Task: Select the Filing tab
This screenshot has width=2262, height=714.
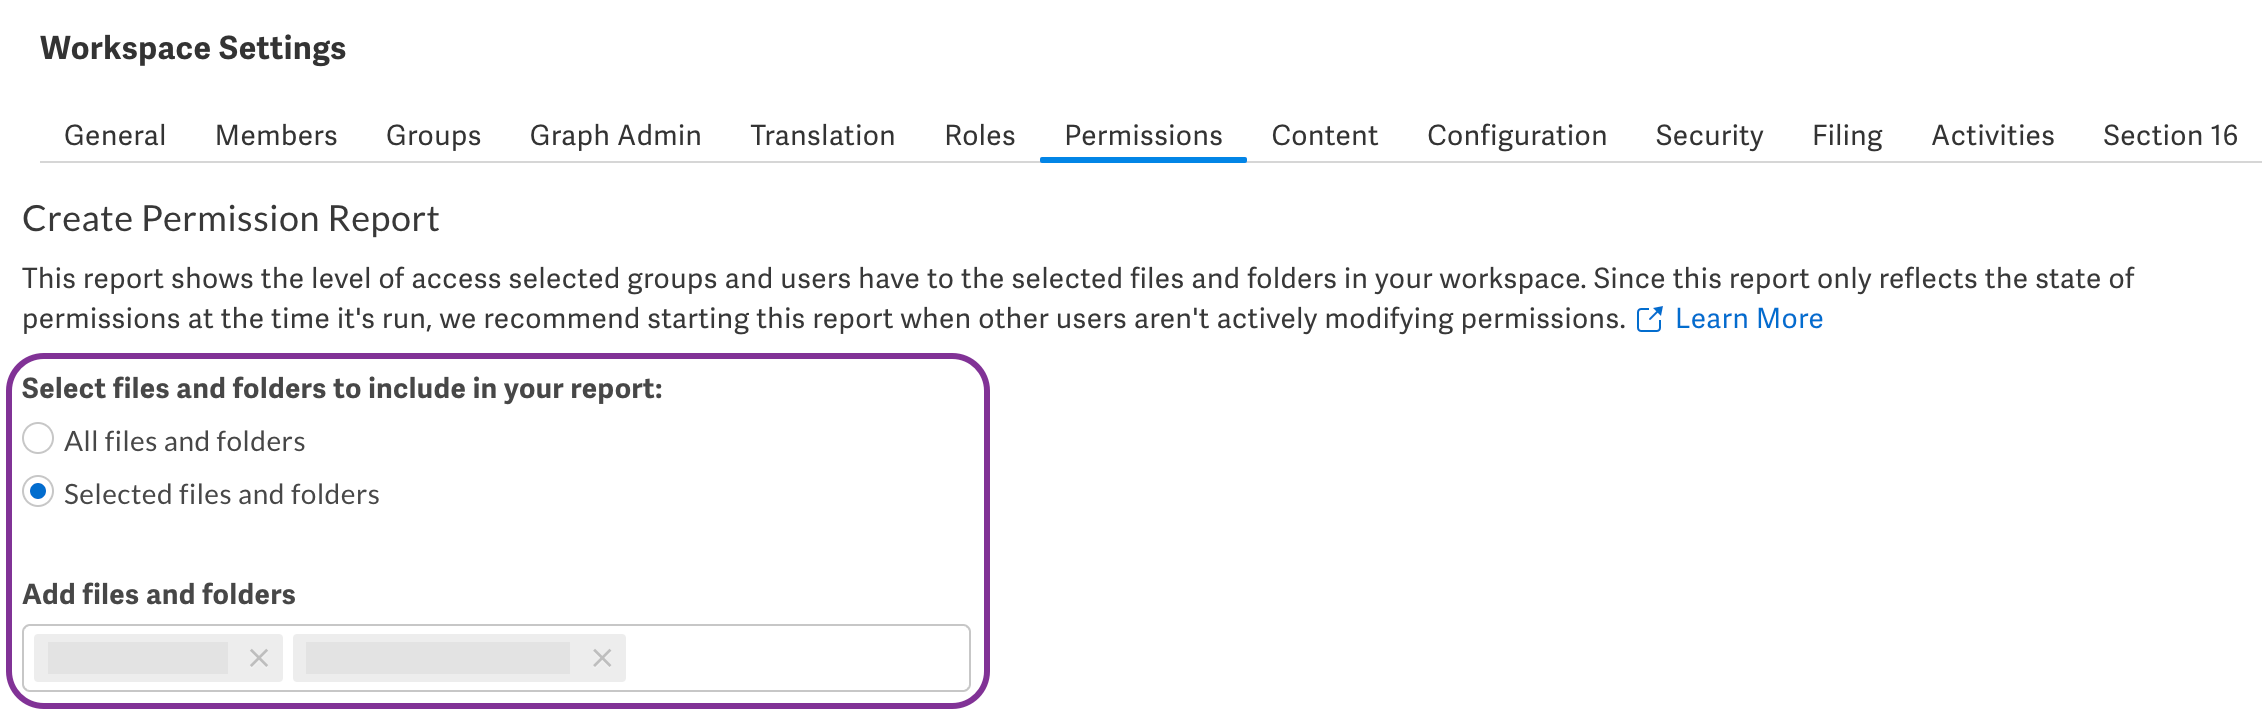Action: (x=1847, y=135)
